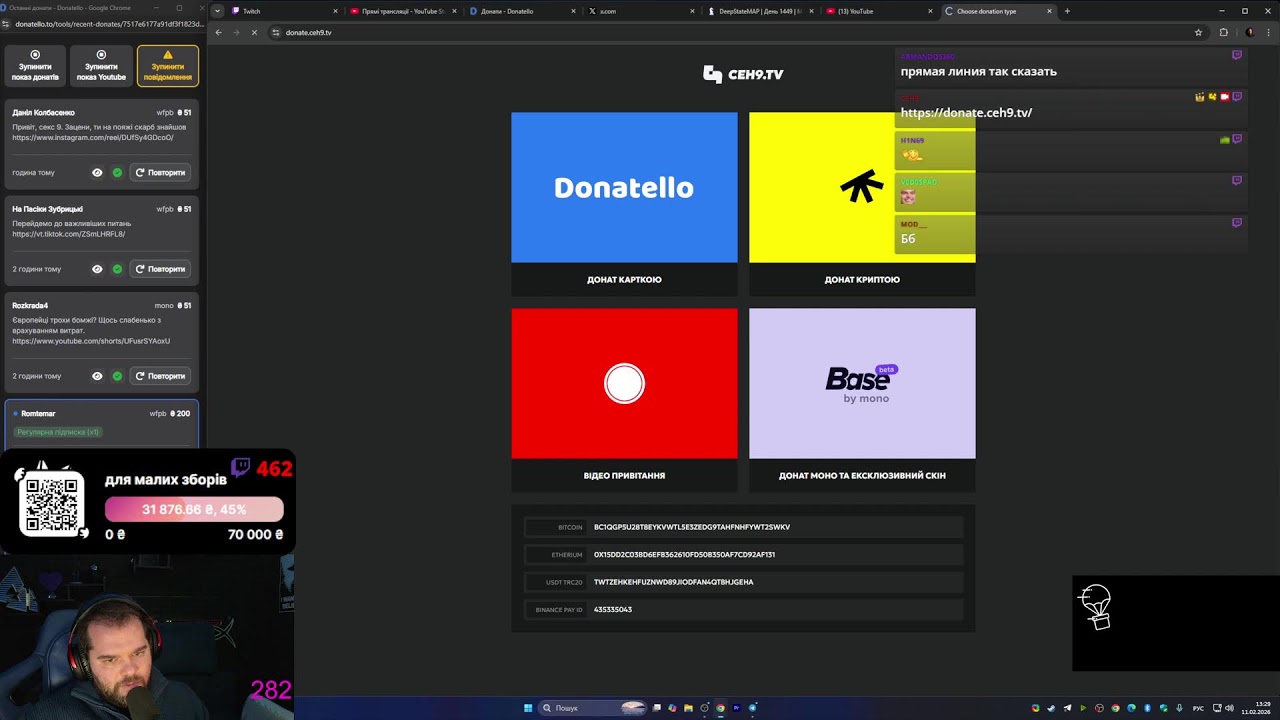Click green checkmark on На Пасіки Зубрицькі donation

117,269
